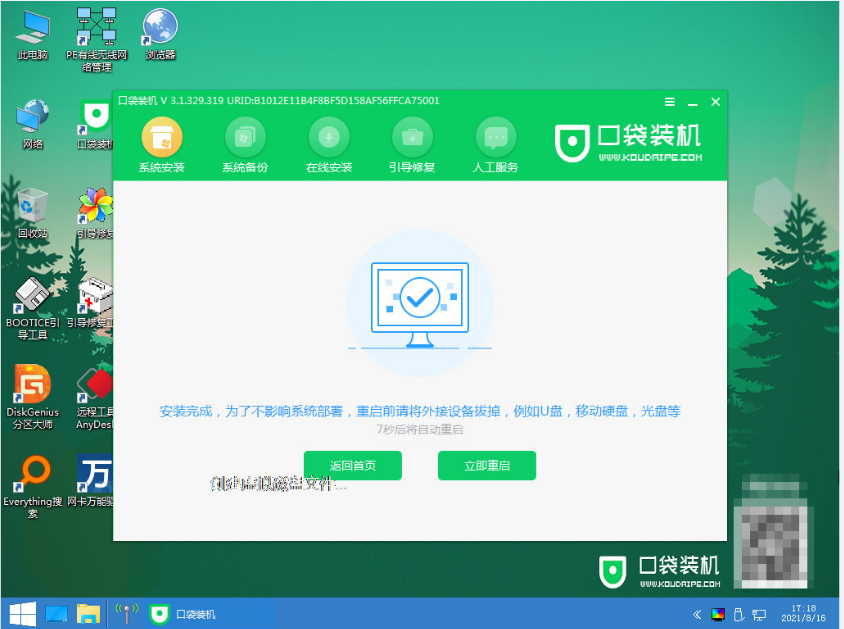Click the 返回首页 (Return Home) button
Viewport: 844px width, 629px height.
(352, 465)
